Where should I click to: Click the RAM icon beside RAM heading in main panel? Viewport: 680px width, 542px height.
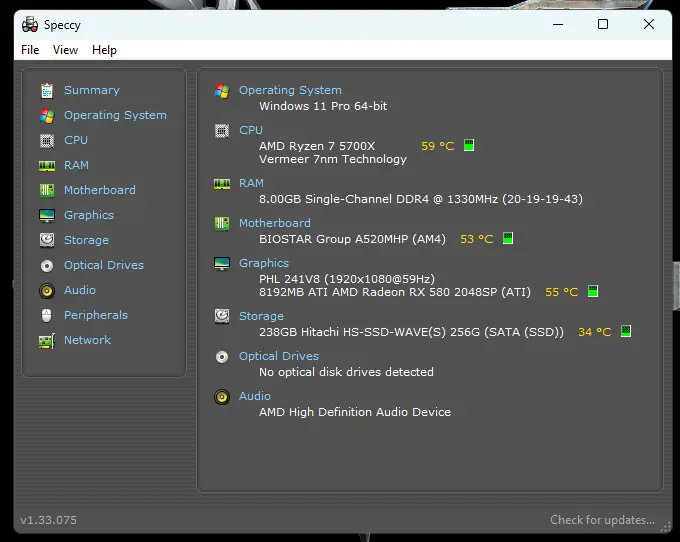pyautogui.click(x=222, y=184)
